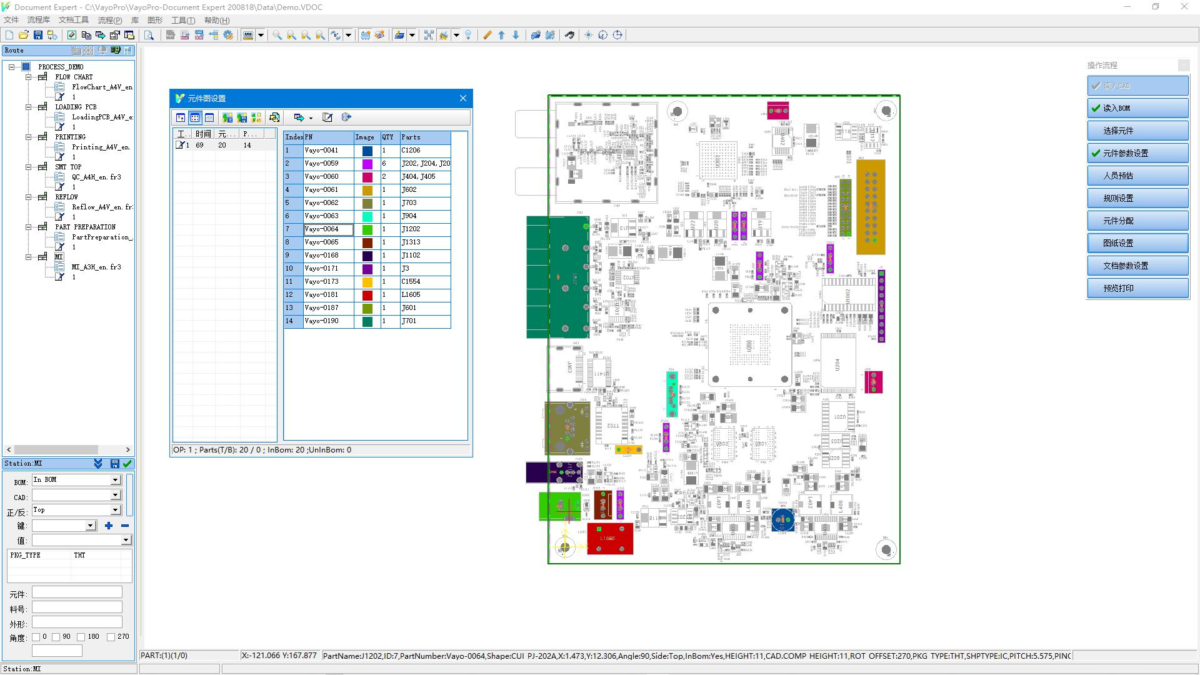Click the print preview magnifier page icon

148,35
